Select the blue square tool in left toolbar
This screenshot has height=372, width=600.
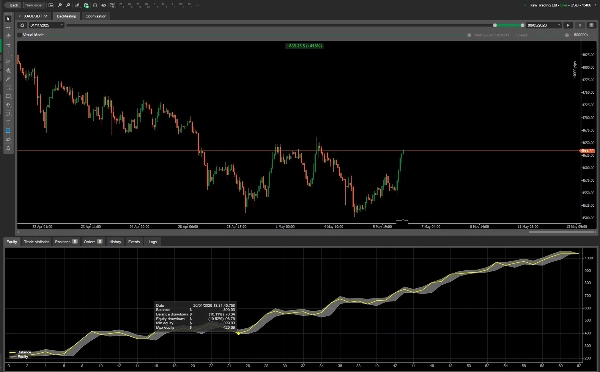click(x=8, y=131)
